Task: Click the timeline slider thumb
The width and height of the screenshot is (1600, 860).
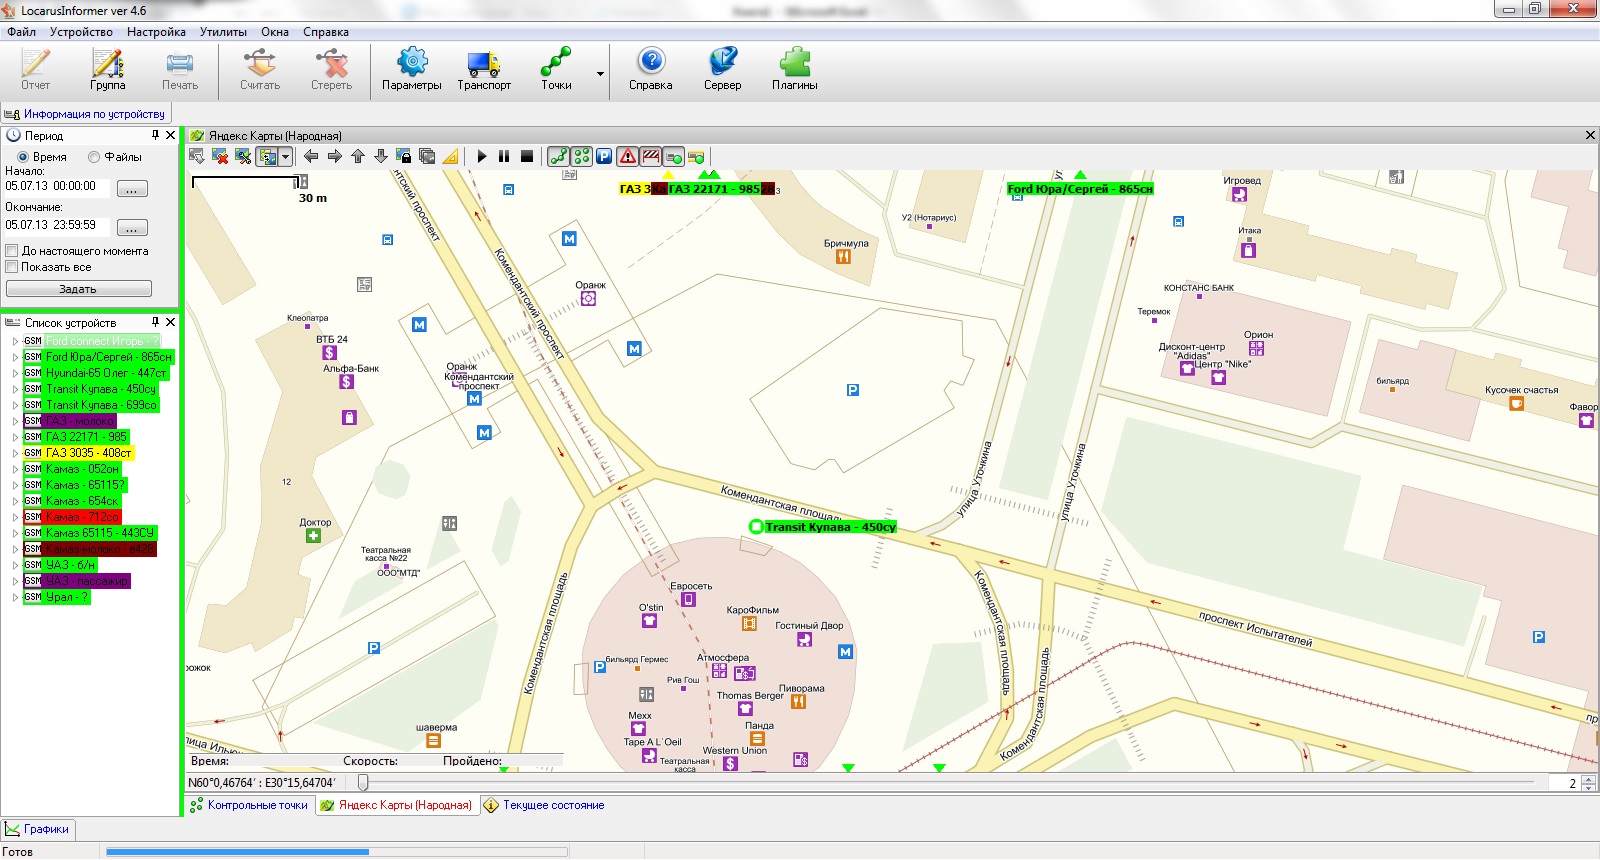Action: 363,782
